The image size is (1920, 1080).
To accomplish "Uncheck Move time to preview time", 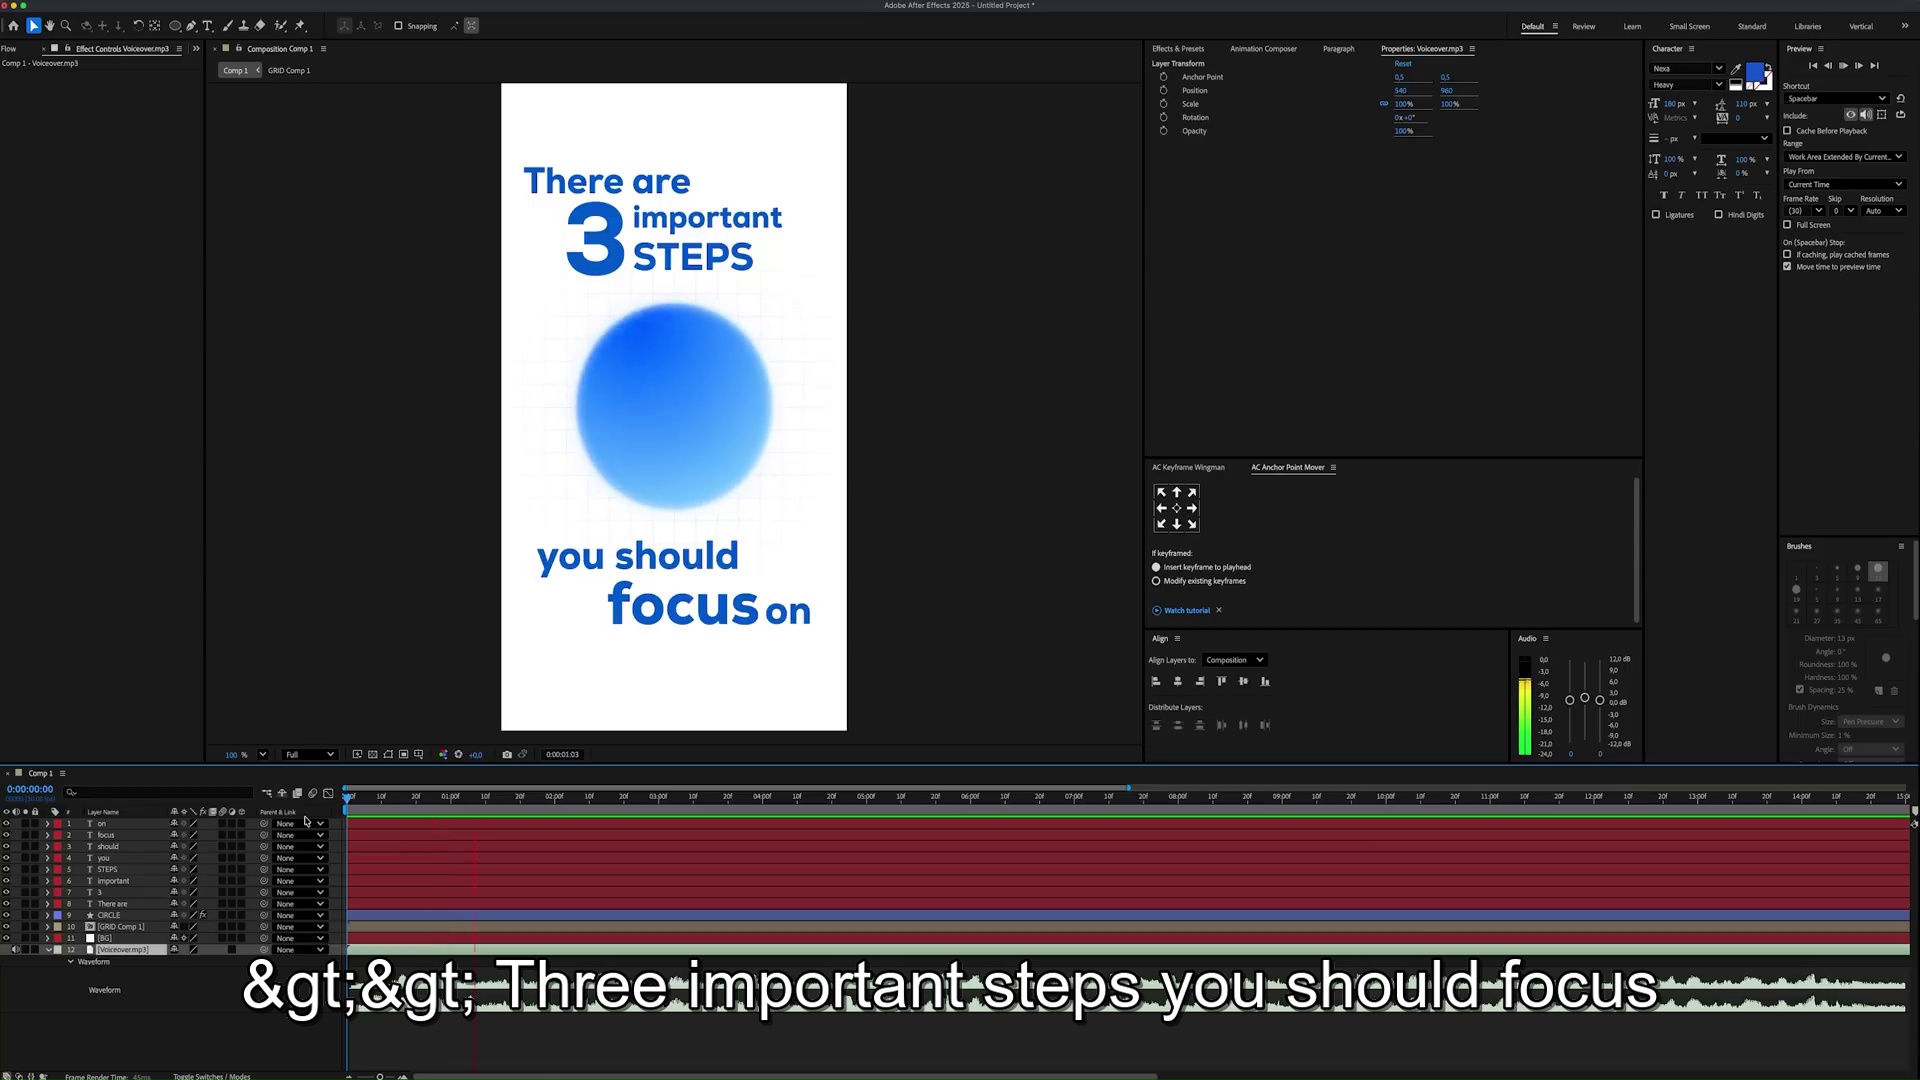I will (1787, 267).
